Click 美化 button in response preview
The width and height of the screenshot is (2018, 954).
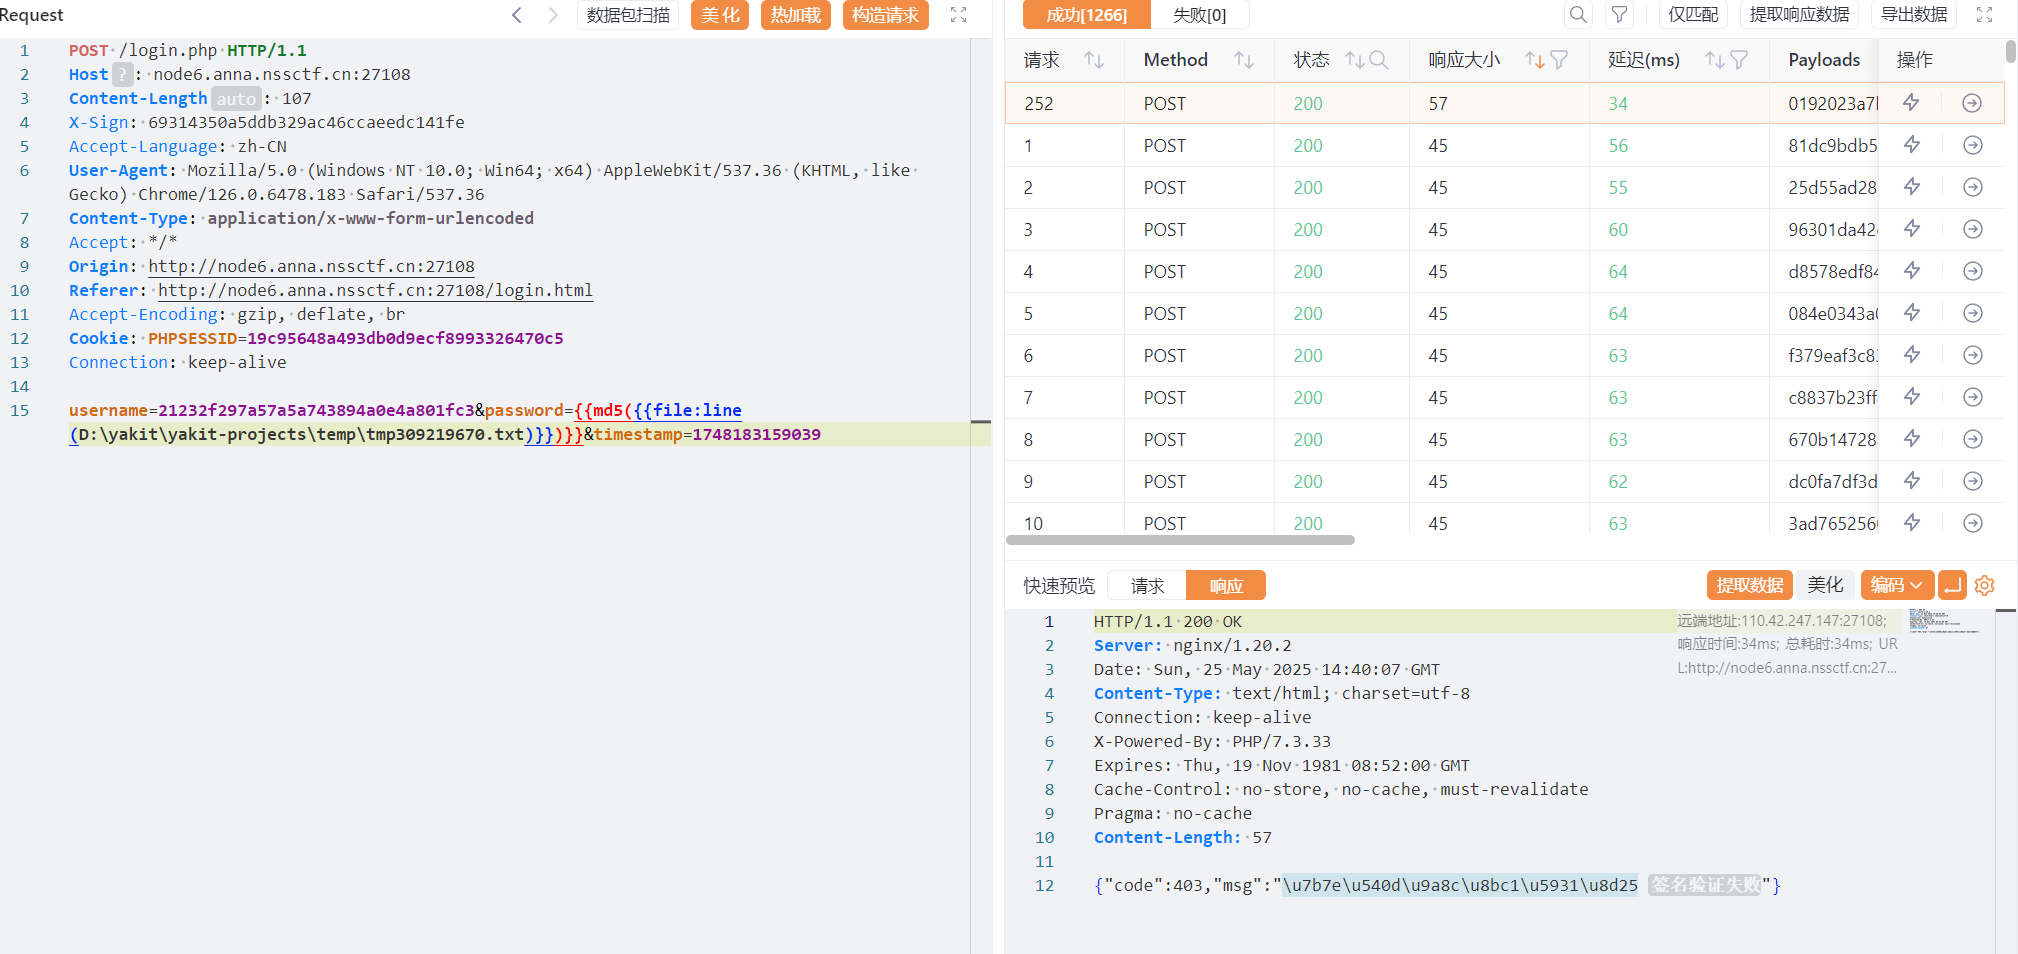pos(1825,585)
